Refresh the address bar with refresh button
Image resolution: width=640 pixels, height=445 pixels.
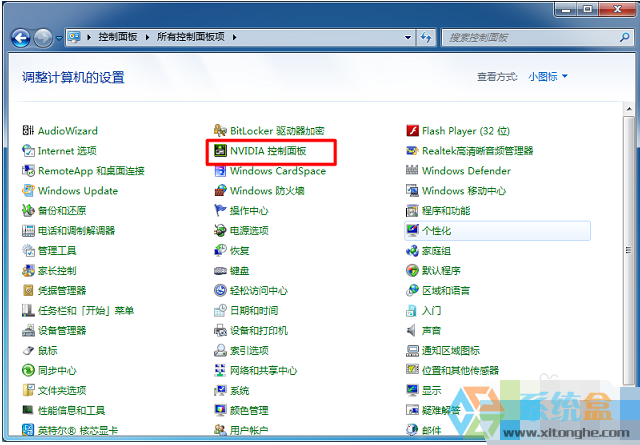coord(426,38)
